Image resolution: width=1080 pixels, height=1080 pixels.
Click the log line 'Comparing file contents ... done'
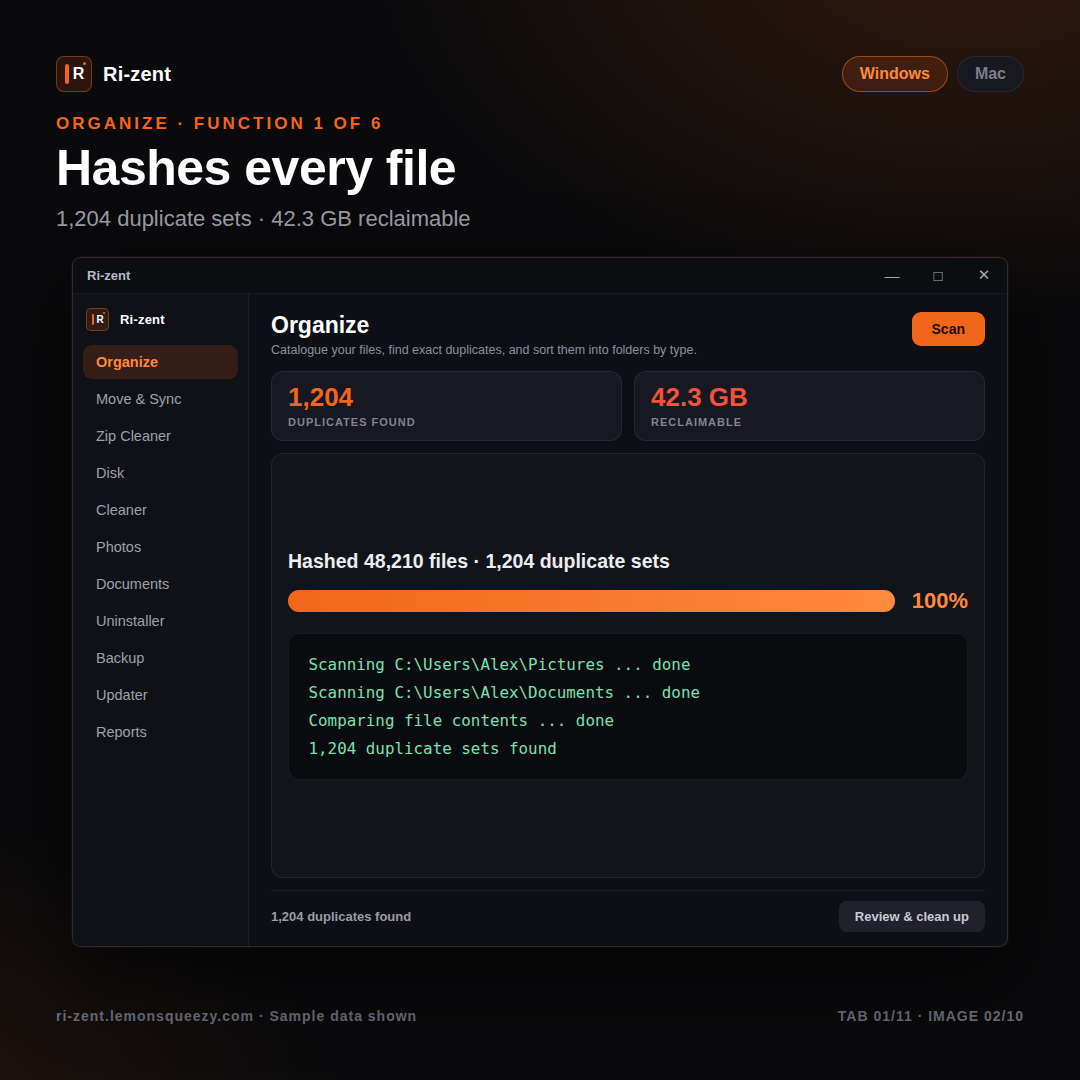461,720
